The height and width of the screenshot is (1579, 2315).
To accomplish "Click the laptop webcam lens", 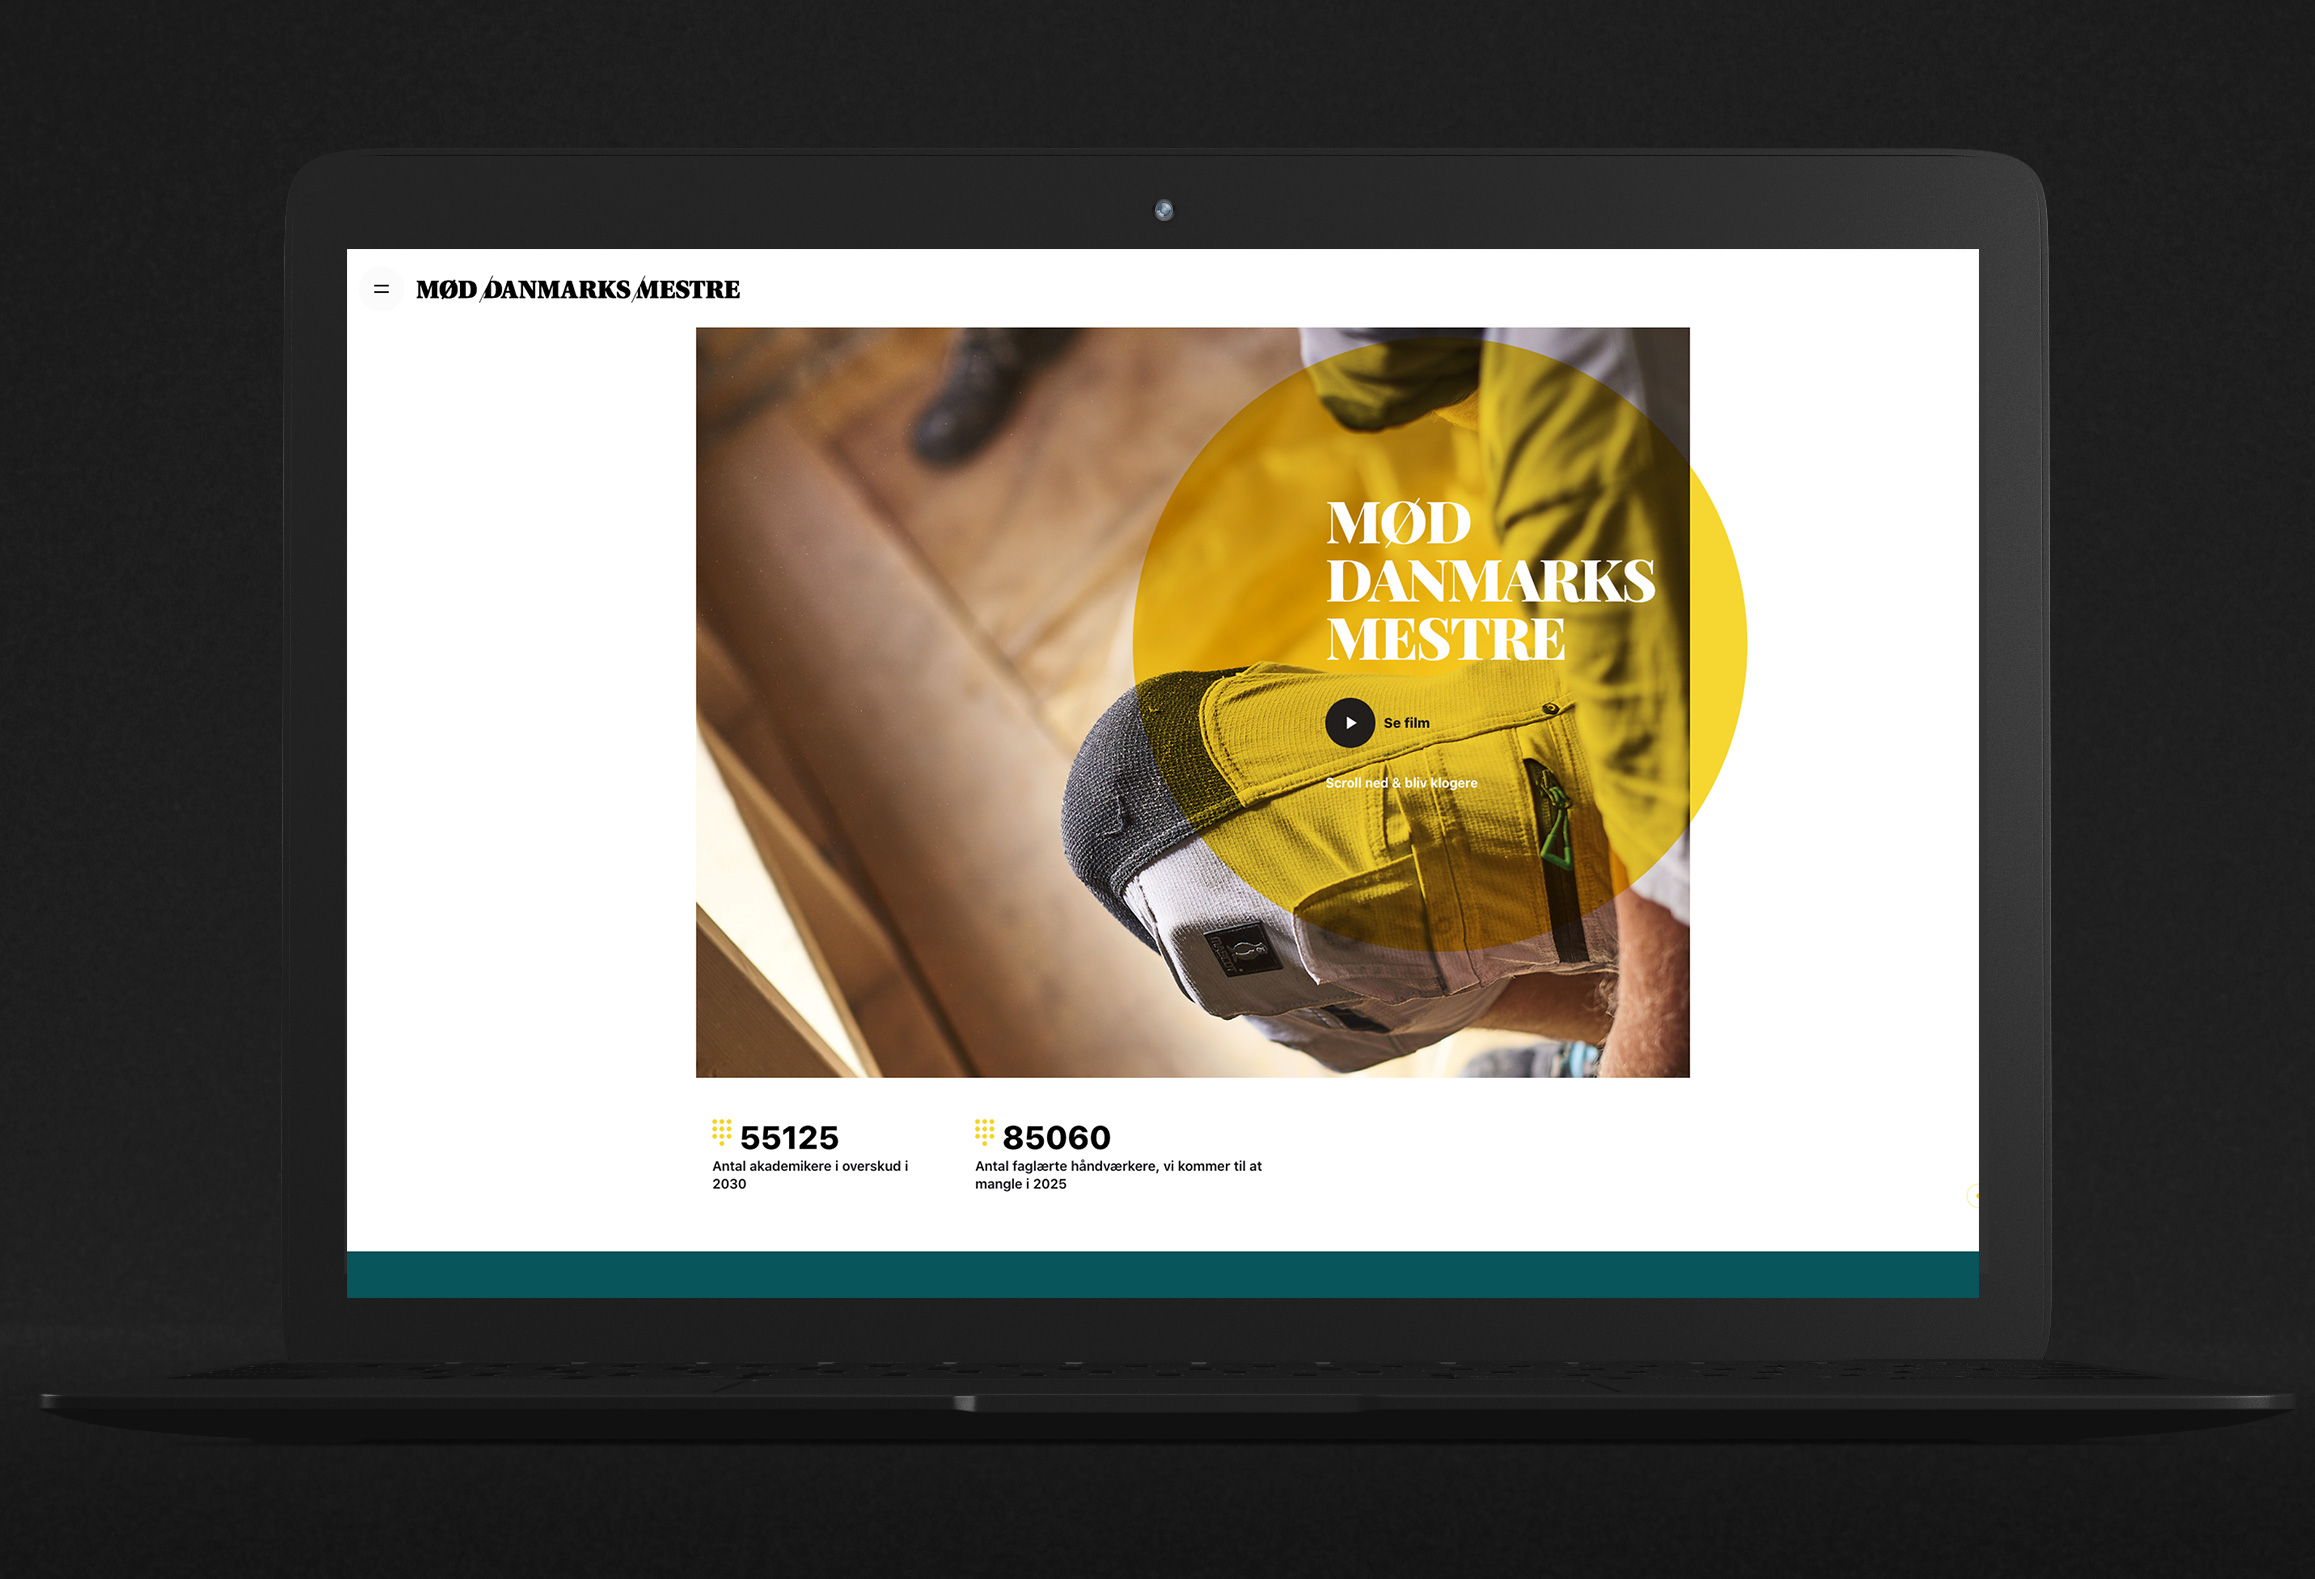I will tap(1163, 210).
